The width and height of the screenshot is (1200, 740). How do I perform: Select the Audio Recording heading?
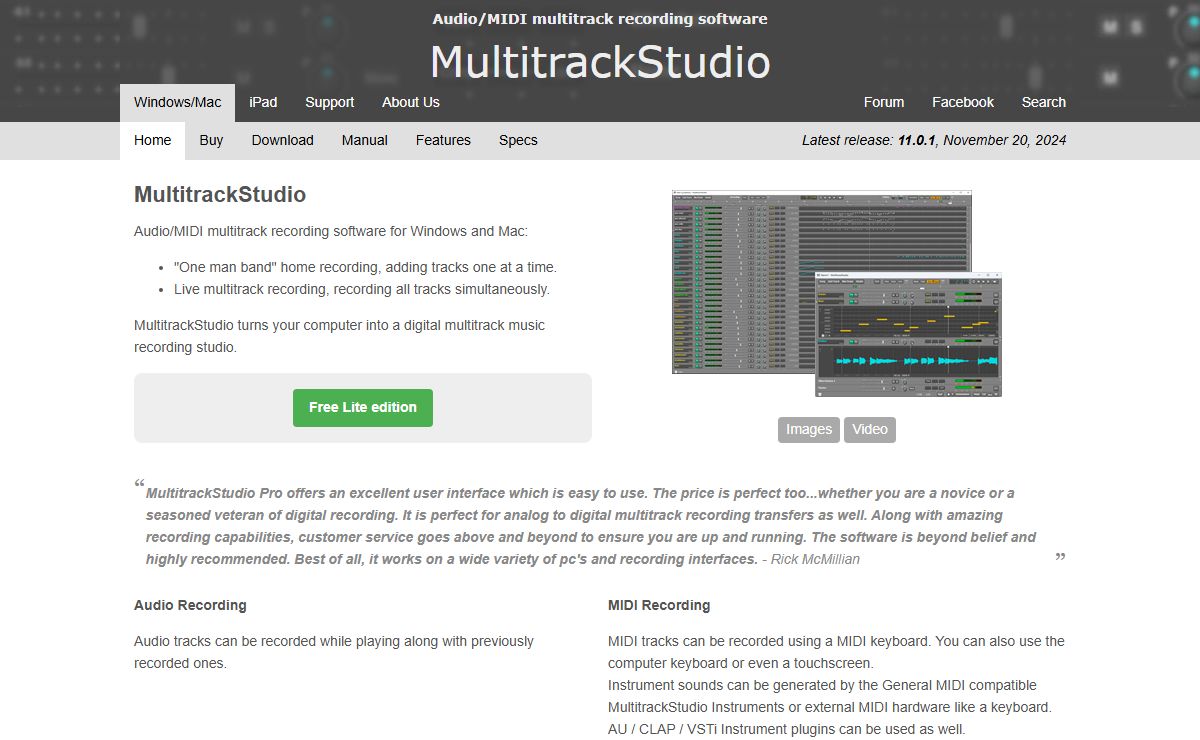(x=190, y=605)
